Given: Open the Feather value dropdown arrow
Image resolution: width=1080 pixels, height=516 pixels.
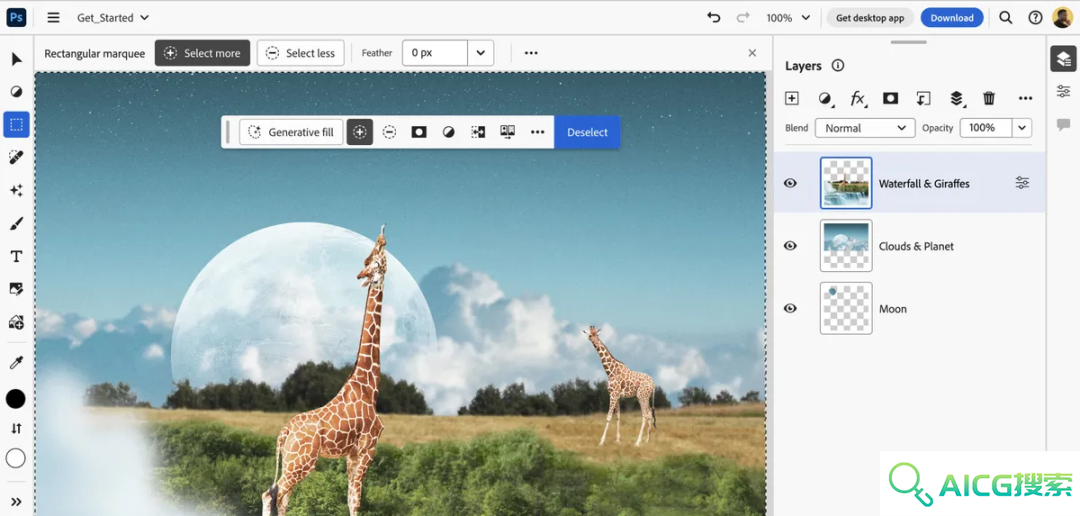Looking at the screenshot, I should (x=481, y=53).
